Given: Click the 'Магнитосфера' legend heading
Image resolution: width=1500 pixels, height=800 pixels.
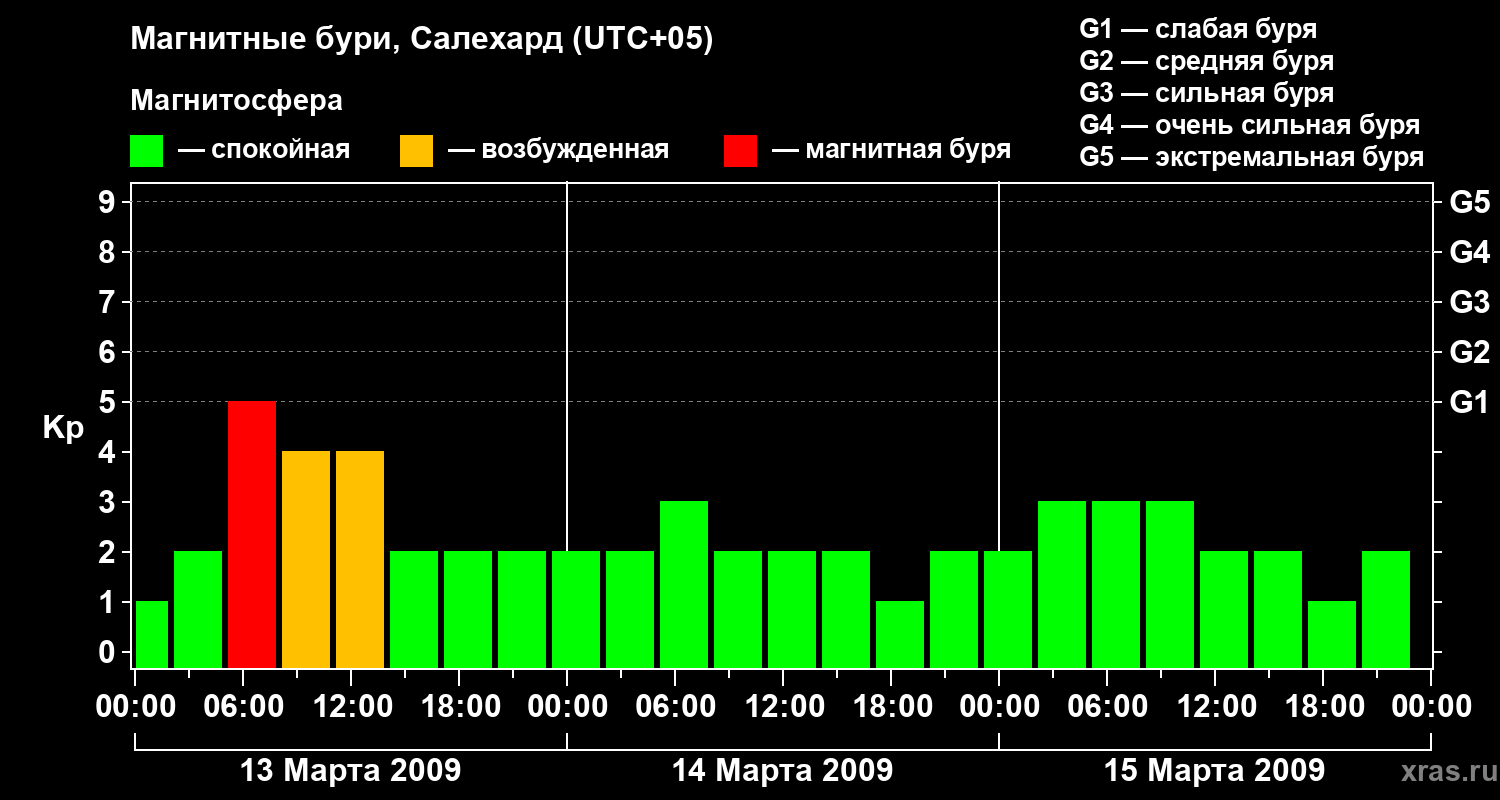Looking at the screenshot, I should (x=236, y=101).
